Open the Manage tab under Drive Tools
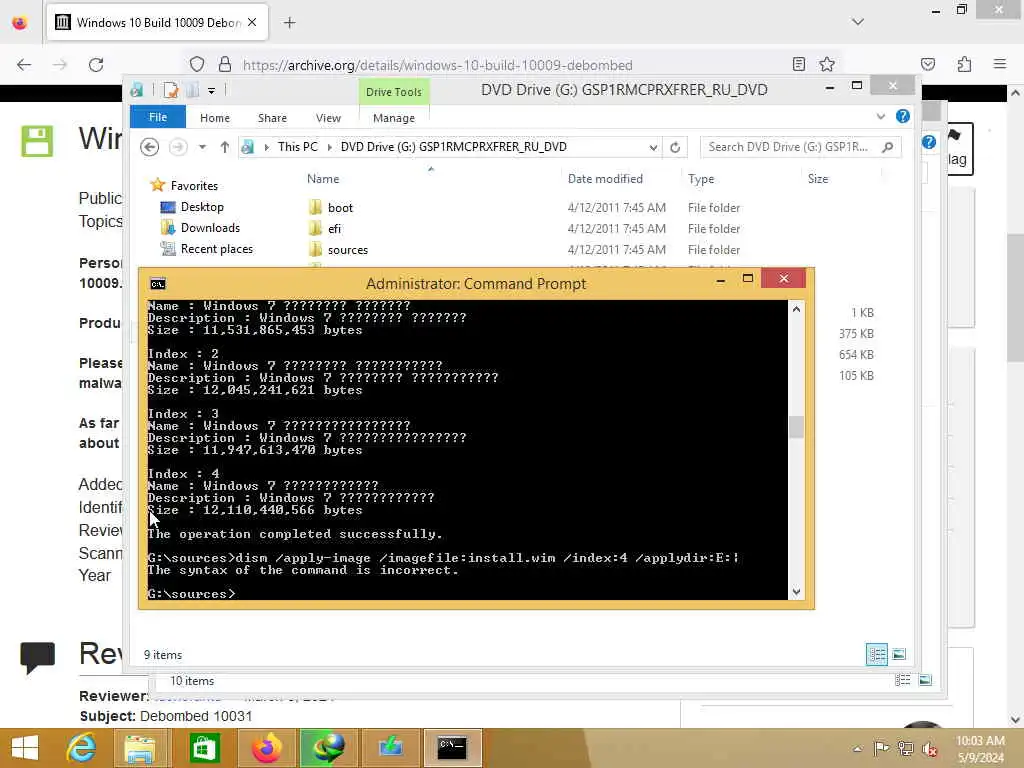 (394, 118)
